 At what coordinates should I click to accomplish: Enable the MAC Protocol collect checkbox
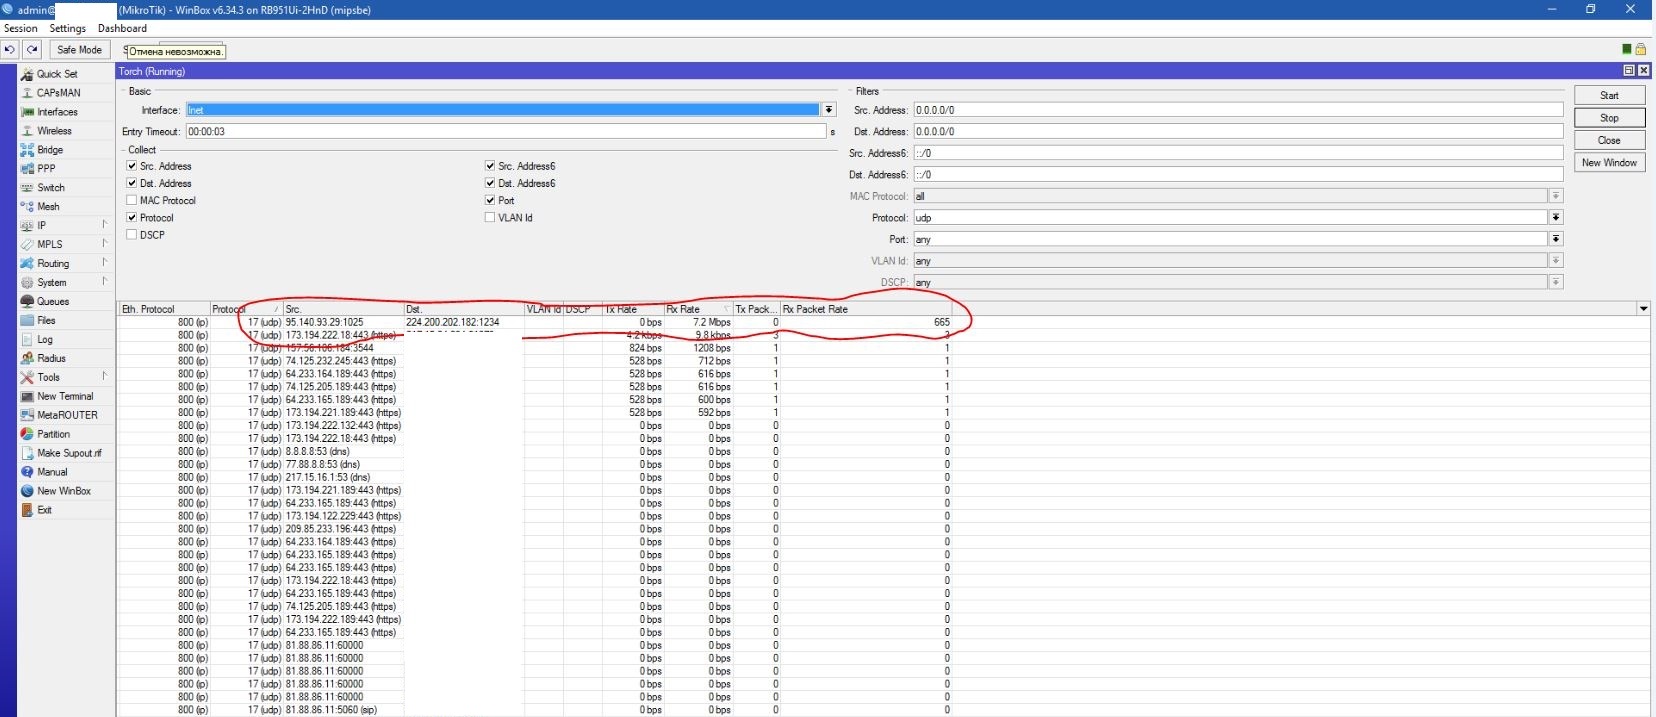point(132,200)
